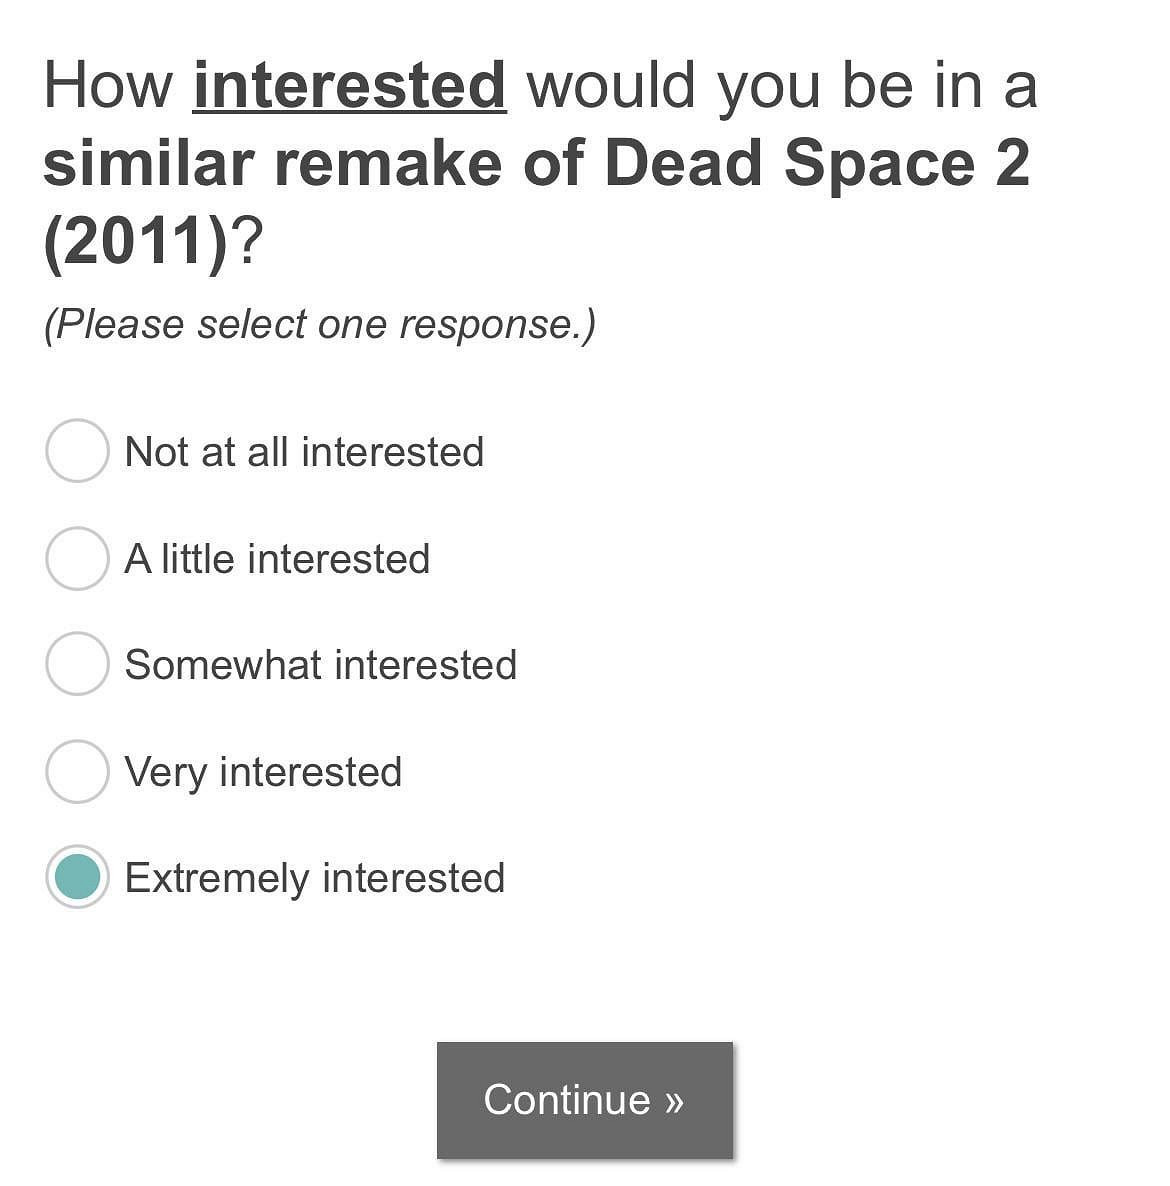Click the bold 'Dead Space 2' text
Image resolution: width=1170 pixels, height=1186 pixels.
[816, 164]
